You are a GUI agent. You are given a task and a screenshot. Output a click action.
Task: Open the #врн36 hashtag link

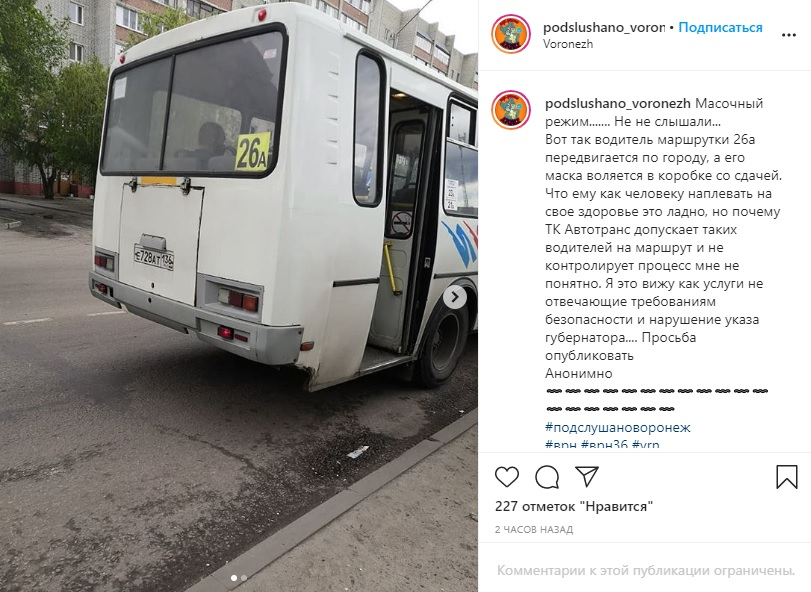(x=604, y=444)
